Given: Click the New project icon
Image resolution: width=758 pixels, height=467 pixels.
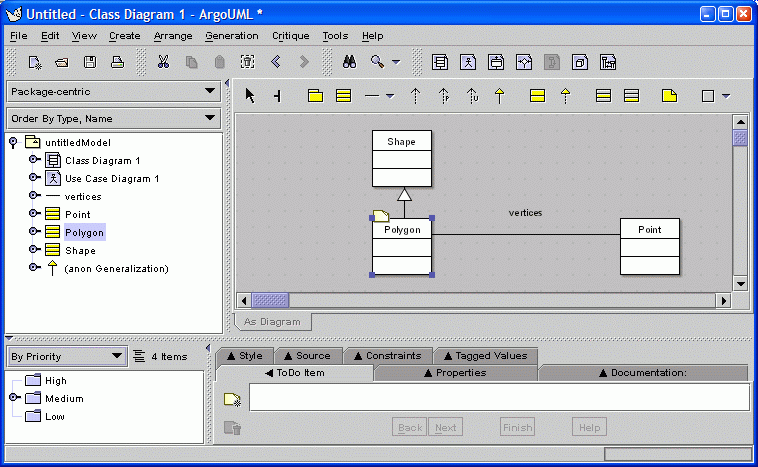Looking at the screenshot, I should click(x=35, y=62).
